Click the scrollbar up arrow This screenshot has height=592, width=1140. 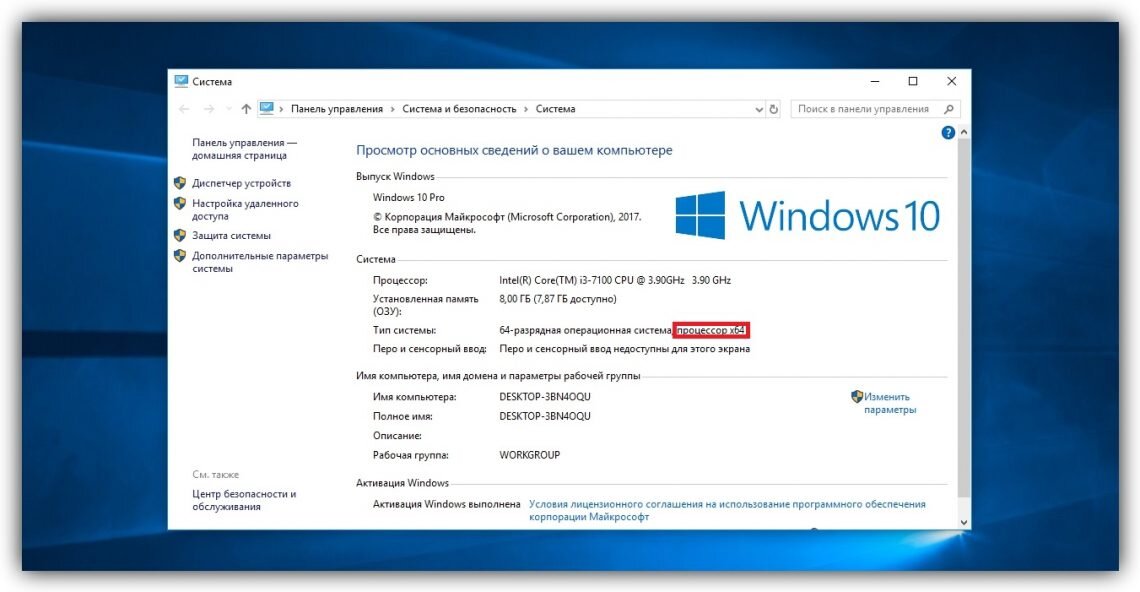(964, 132)
